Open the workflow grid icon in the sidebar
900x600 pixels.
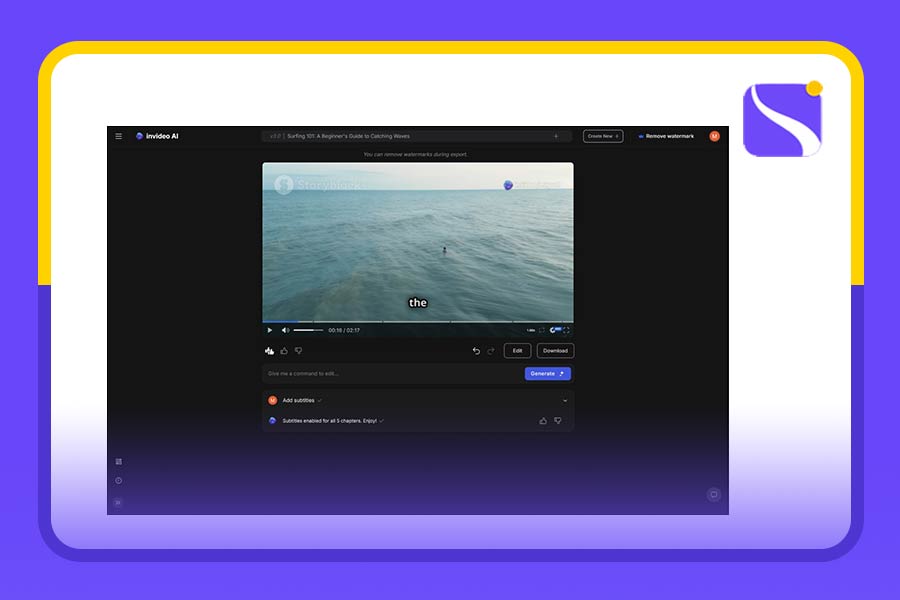118,461
